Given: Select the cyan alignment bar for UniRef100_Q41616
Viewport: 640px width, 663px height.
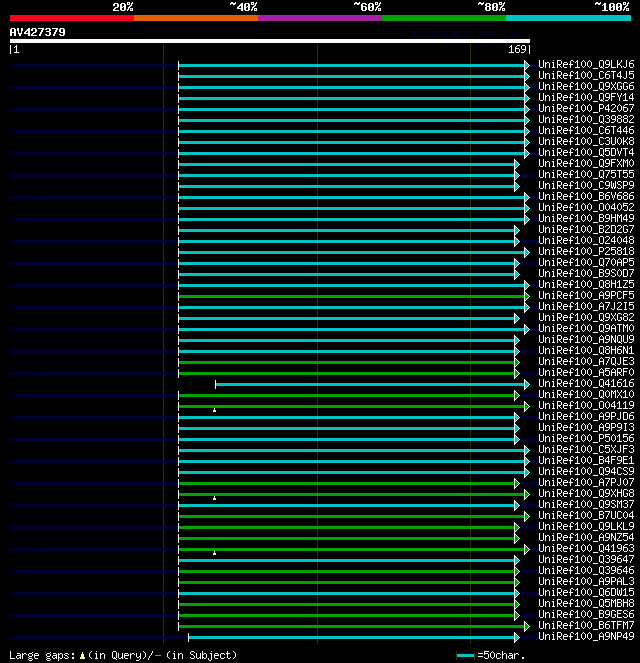Looking at the screenshot, I should click(370, 384).
